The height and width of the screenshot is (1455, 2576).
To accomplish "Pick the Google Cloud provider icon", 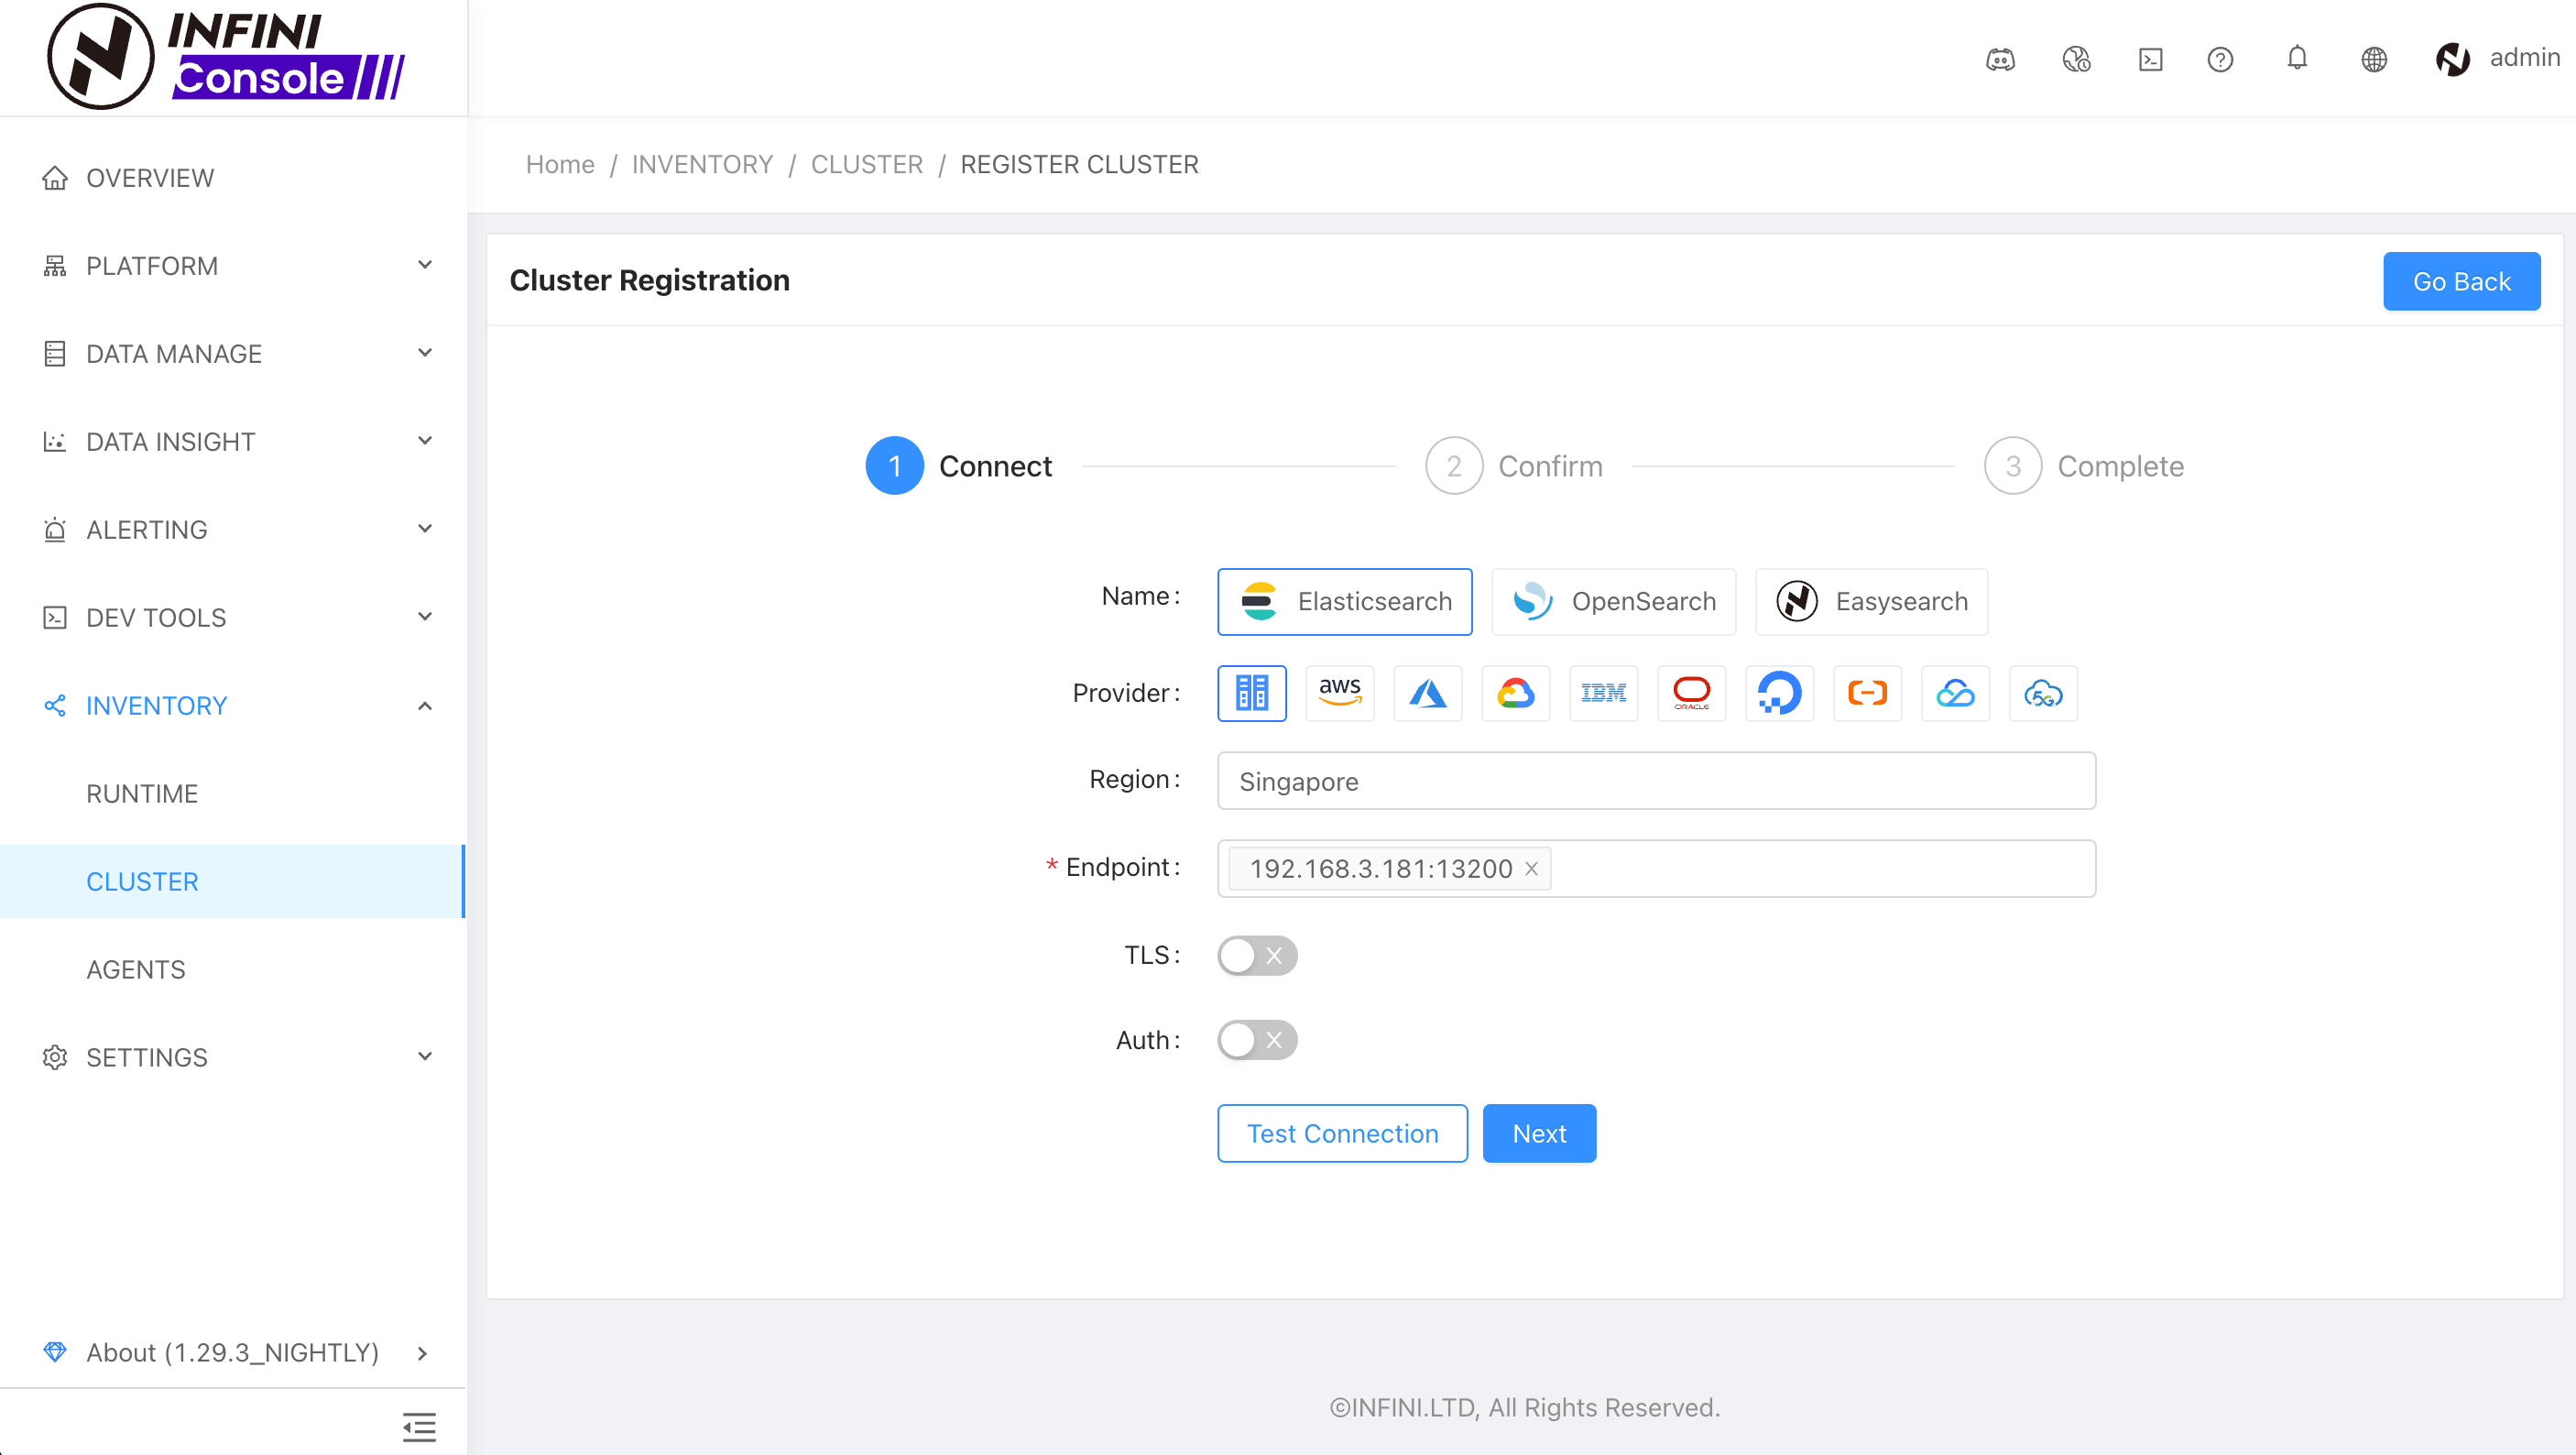I will click(x=1515, y=693).
